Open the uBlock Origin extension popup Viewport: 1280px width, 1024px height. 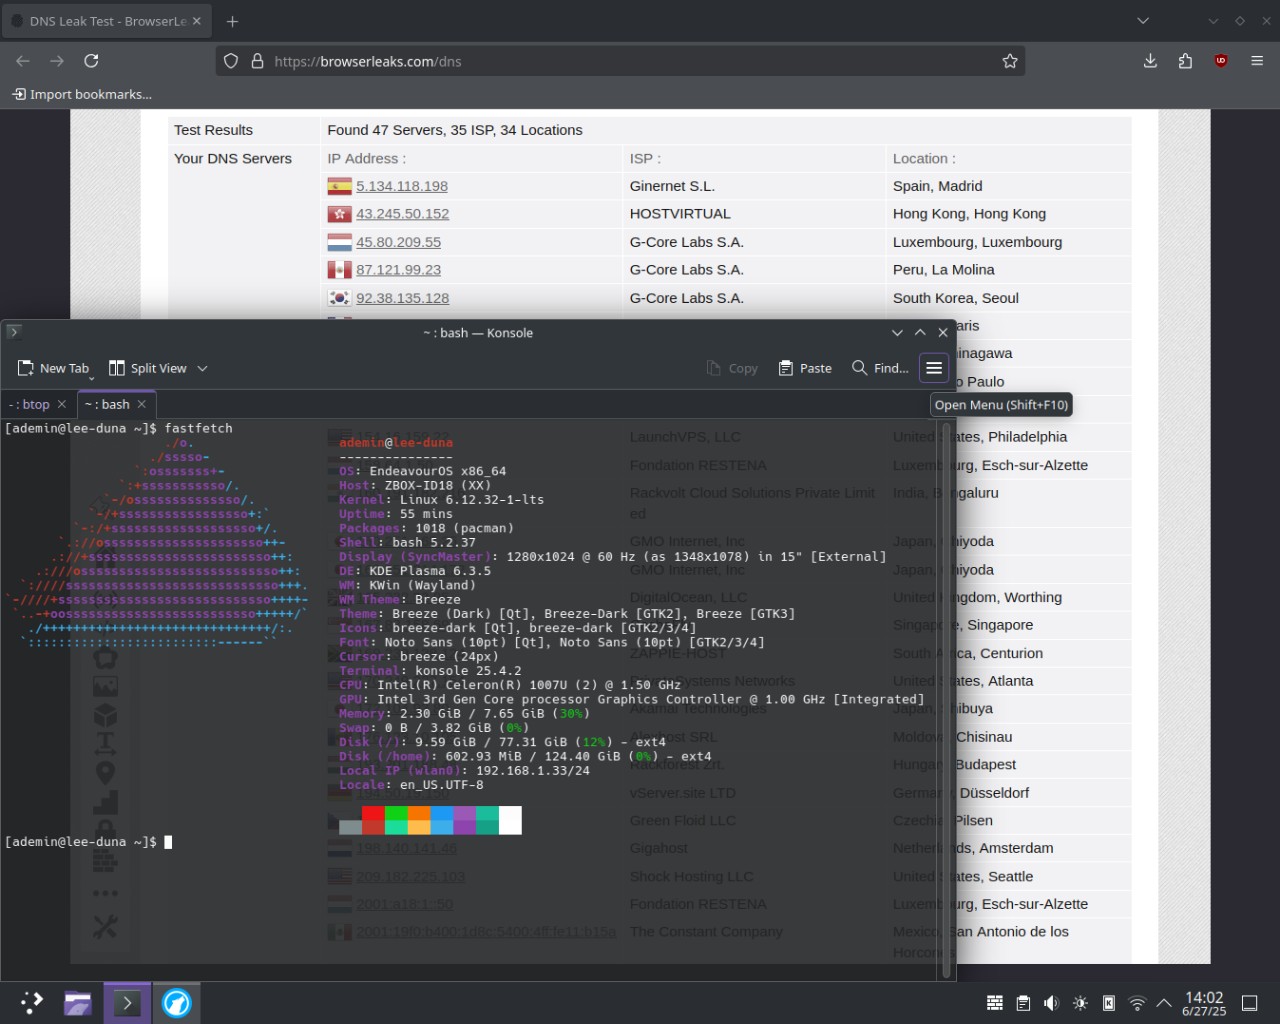1221,61
